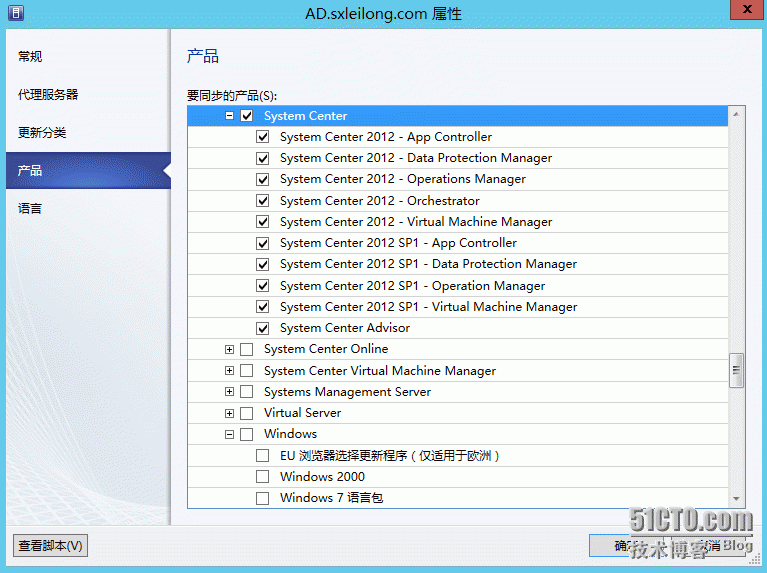Viewport: 767px width, 573px height.
Task: Select the System Center 2012 - Orchestrator text
Action: [380, 201]
